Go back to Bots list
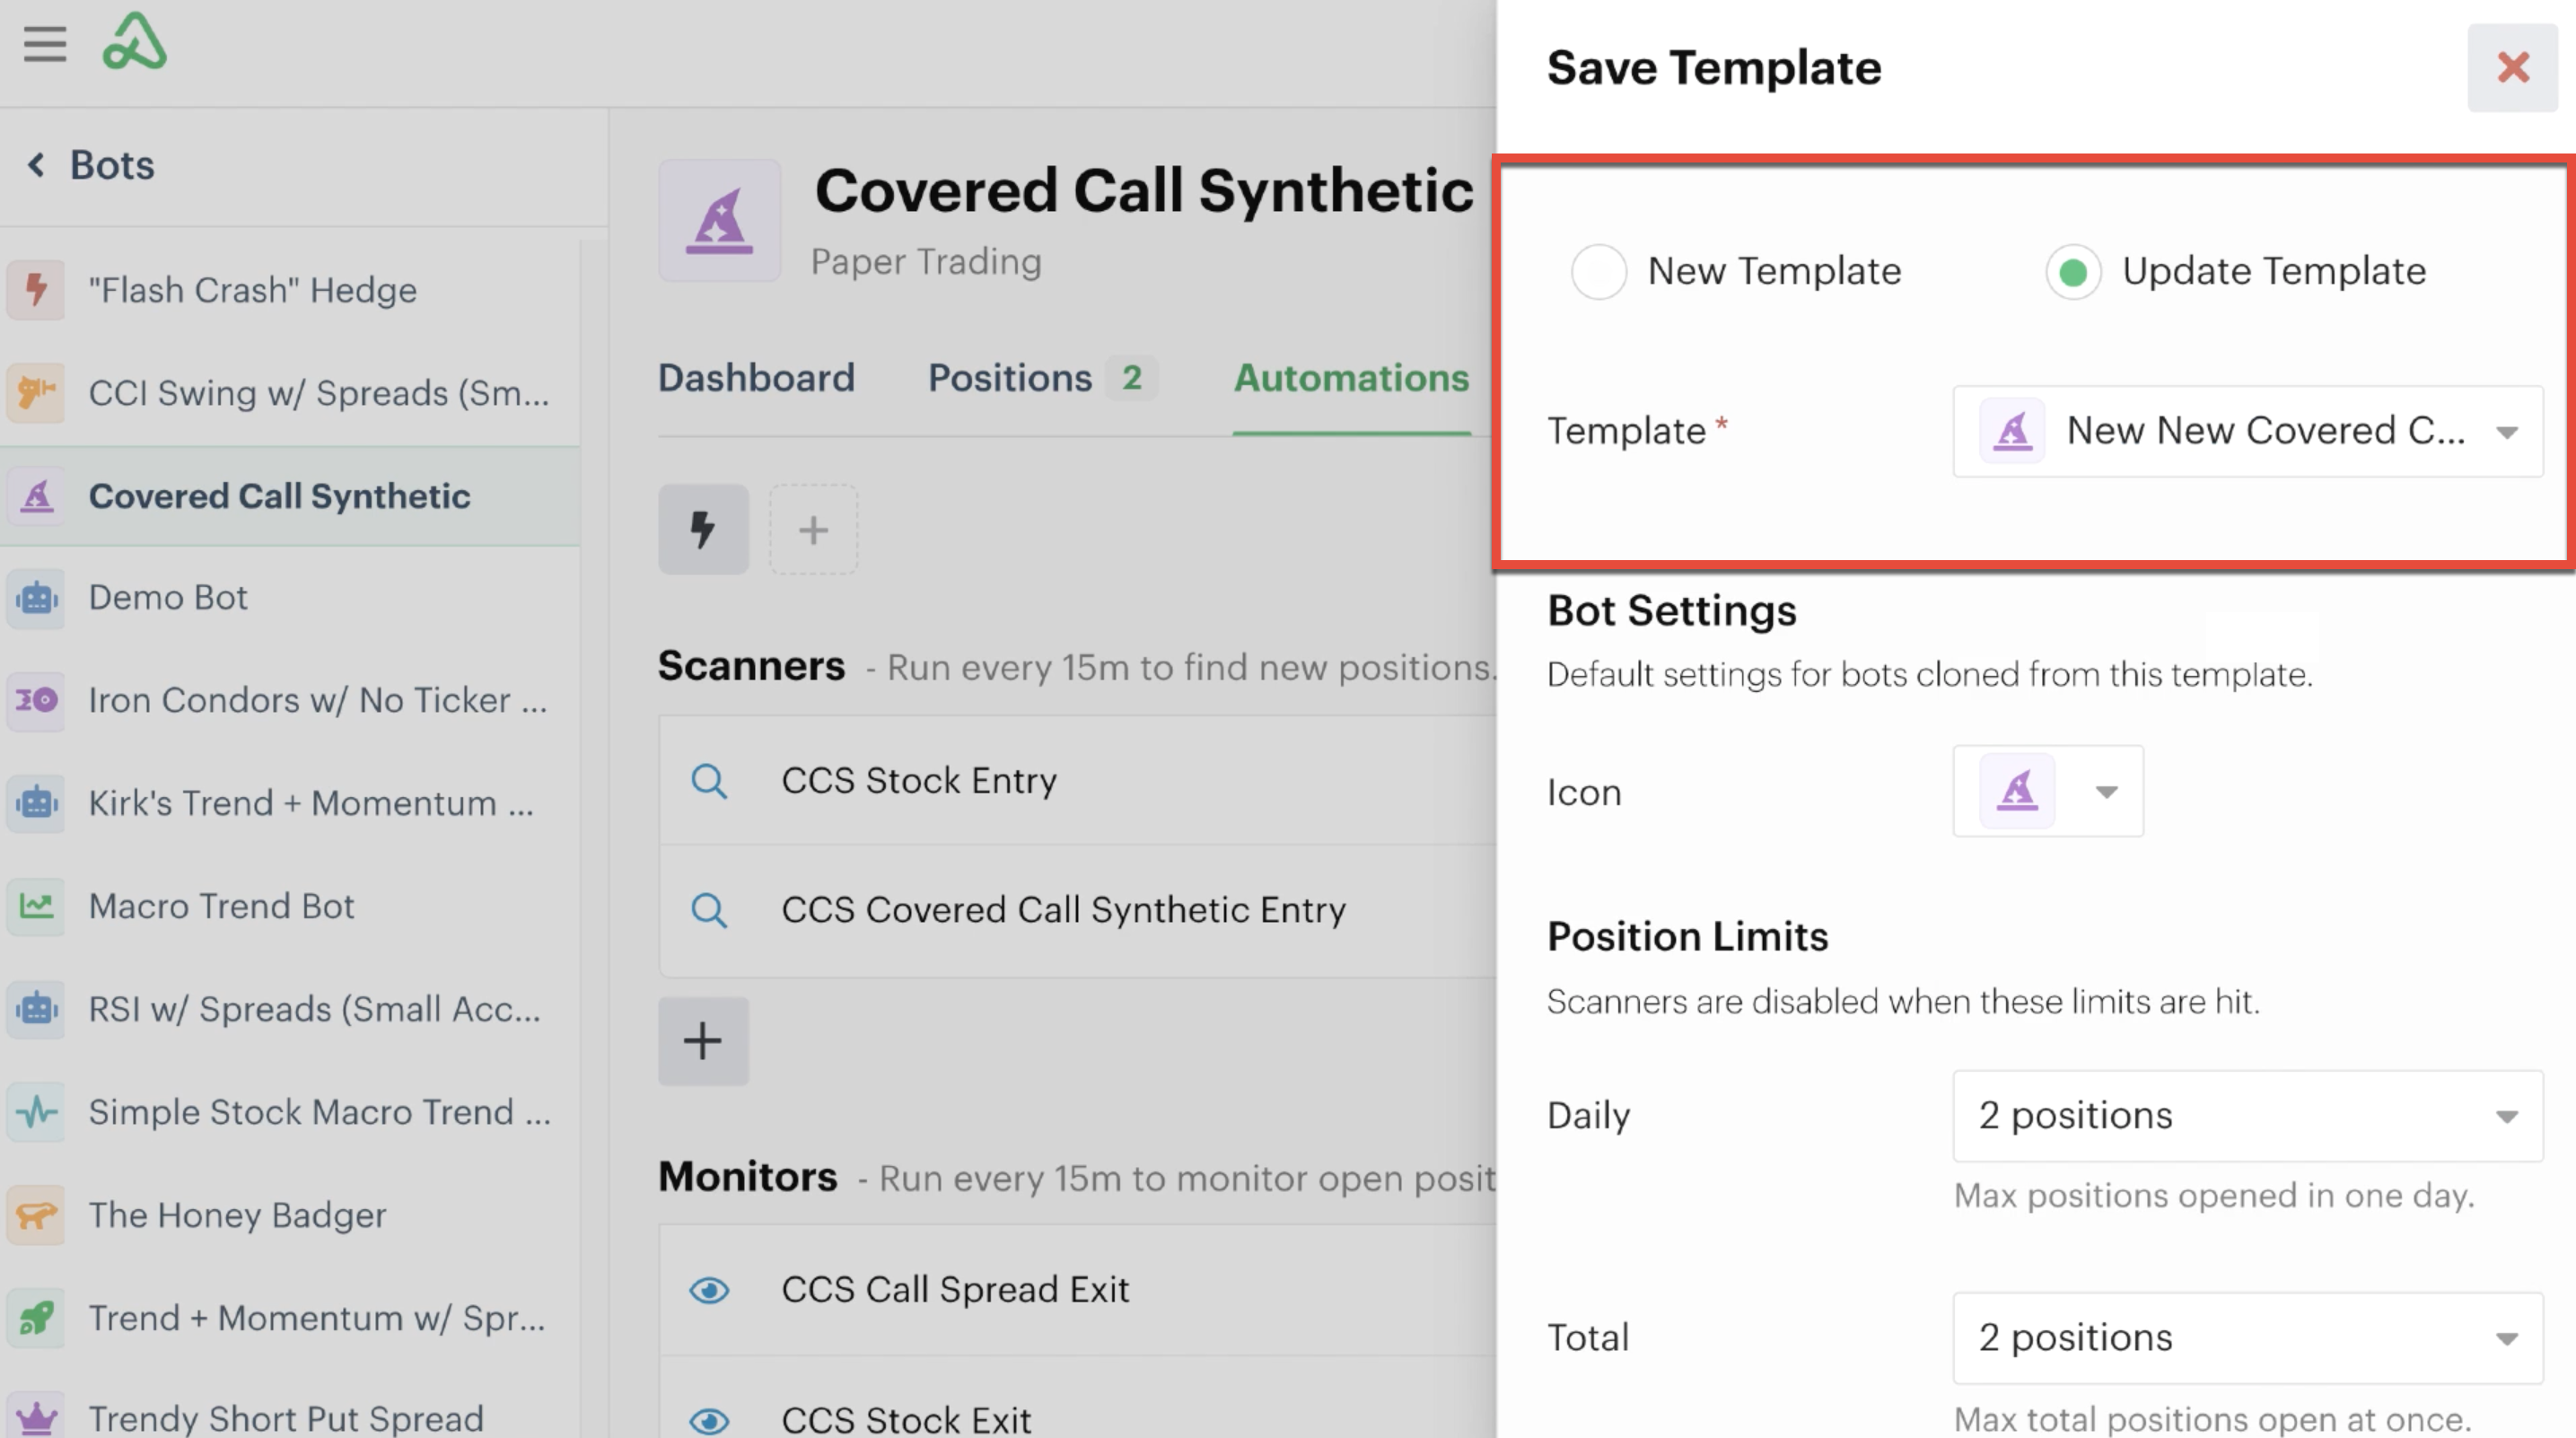This screenshot has height=1438, width=2576. click(x=91, y=165)
